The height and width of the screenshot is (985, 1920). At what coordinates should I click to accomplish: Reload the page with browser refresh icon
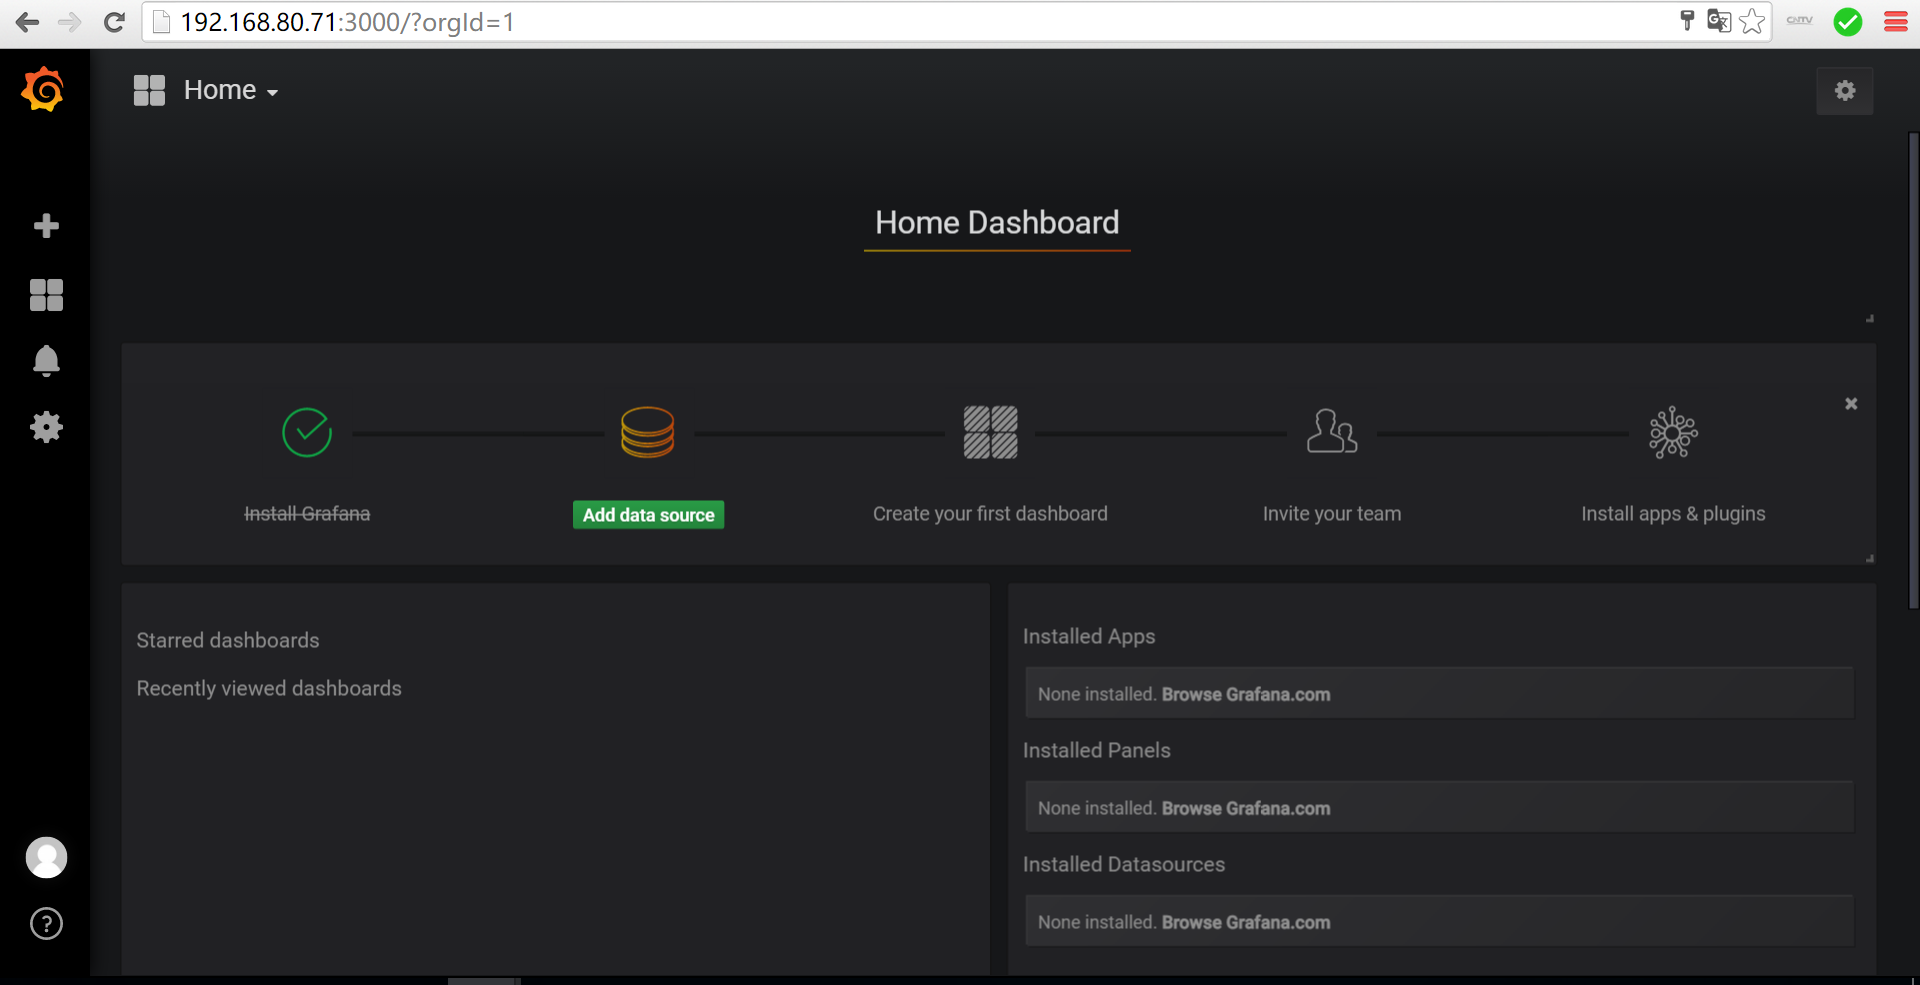[x=114, y=22]
